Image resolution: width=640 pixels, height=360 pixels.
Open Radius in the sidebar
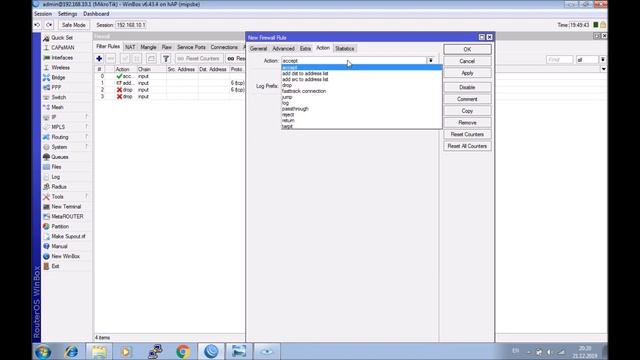tap(59, 187)
